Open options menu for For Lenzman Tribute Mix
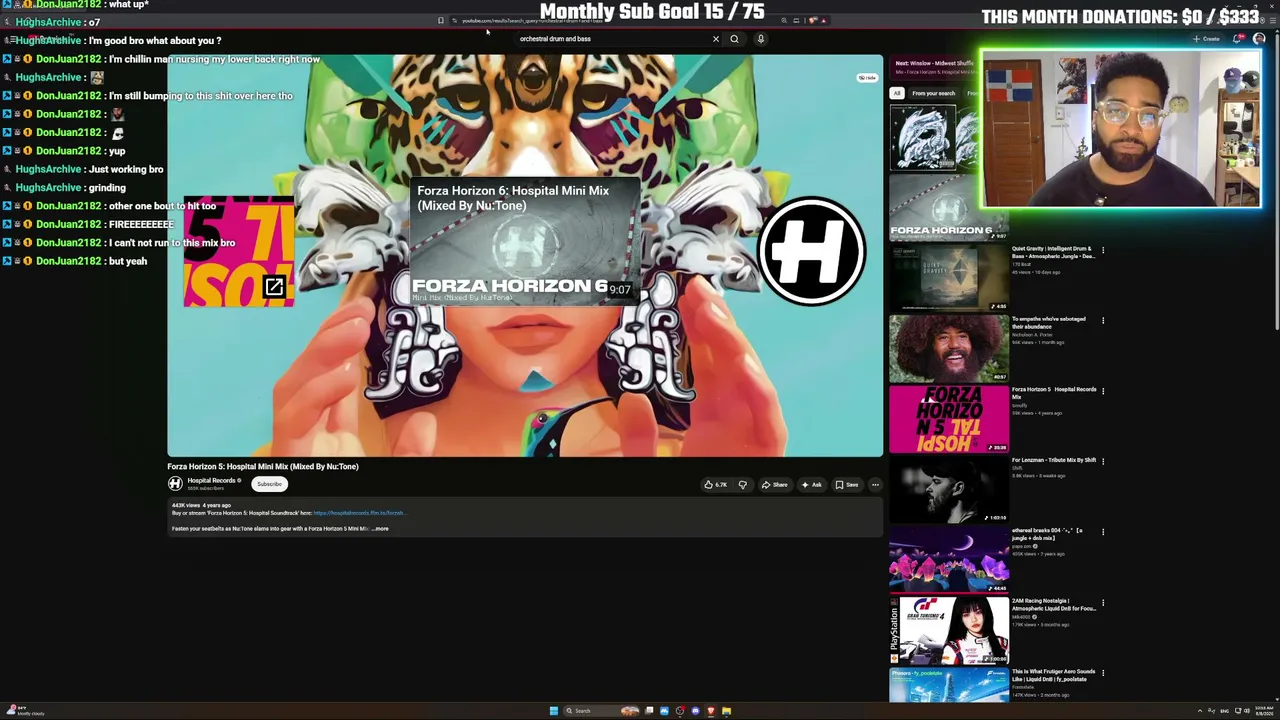This screenshot has height=720, width=1280. click(x=1103, y=462)
